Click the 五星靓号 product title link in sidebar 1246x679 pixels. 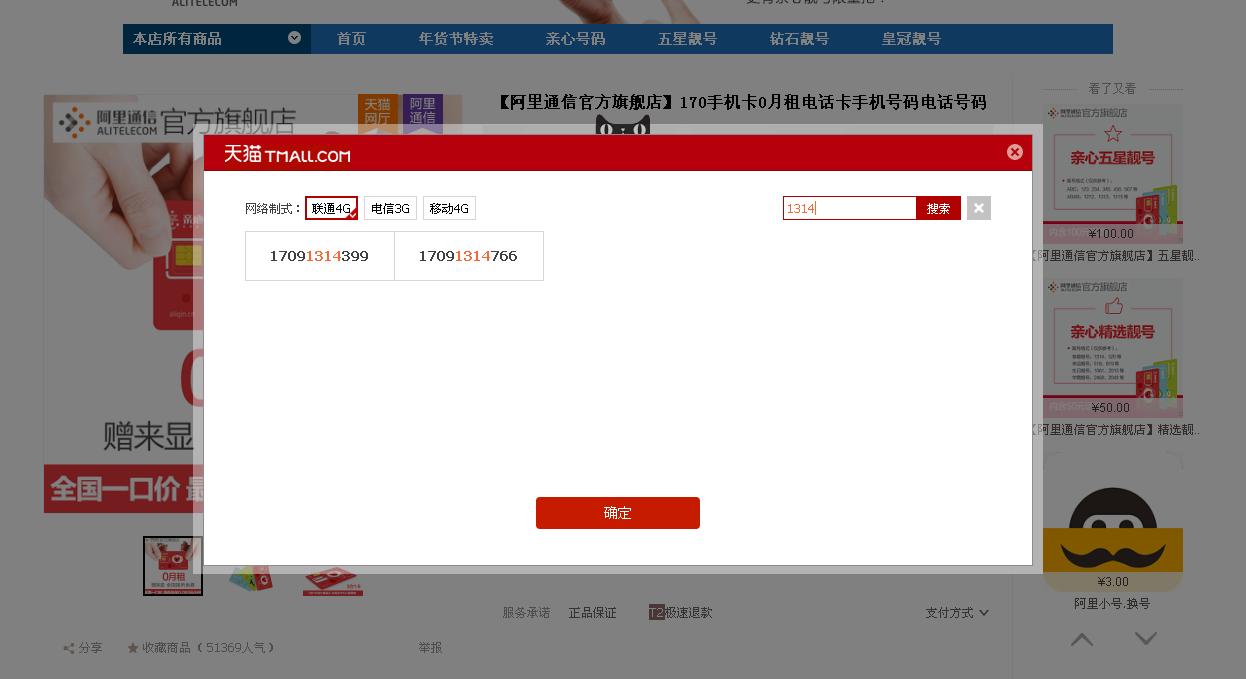[1113, 256]
